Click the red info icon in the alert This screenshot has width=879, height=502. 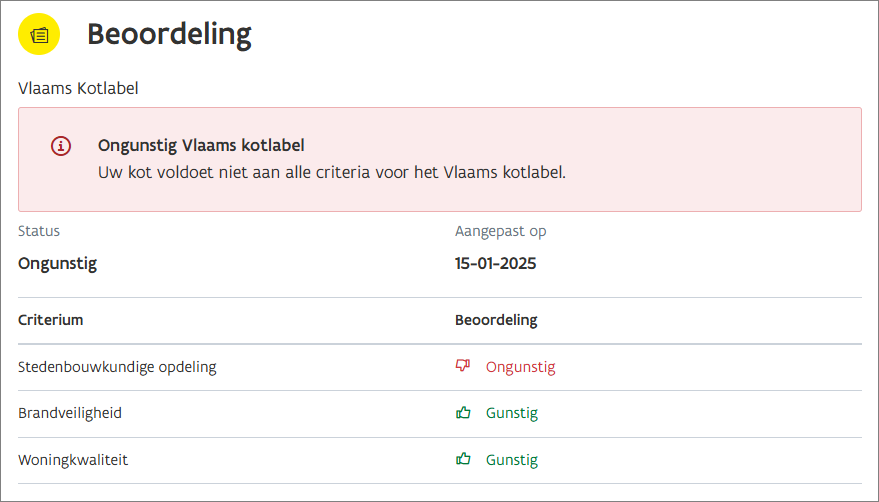point(61,146)
